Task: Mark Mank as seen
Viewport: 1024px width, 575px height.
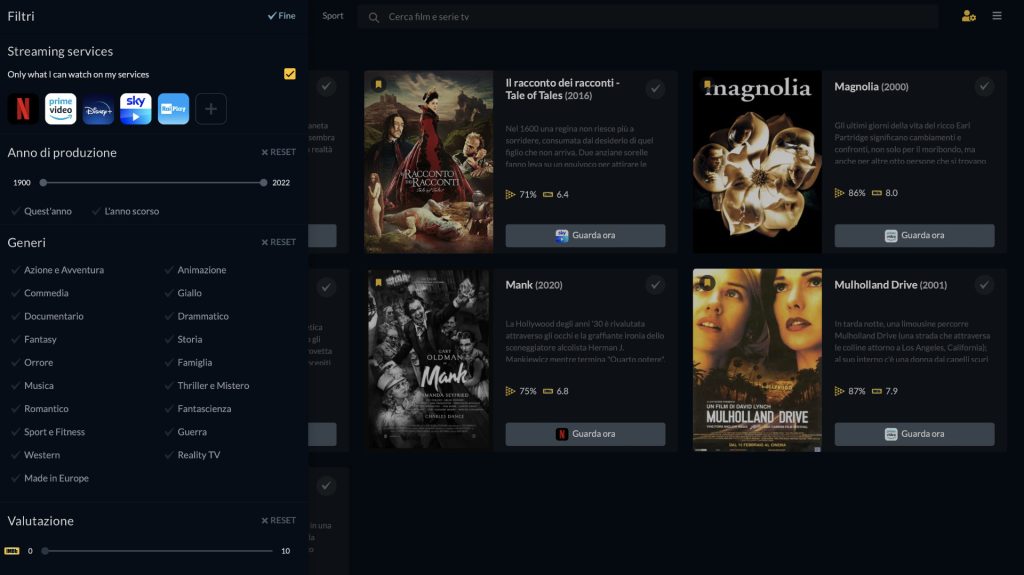Action: click(x=655, y=284)
